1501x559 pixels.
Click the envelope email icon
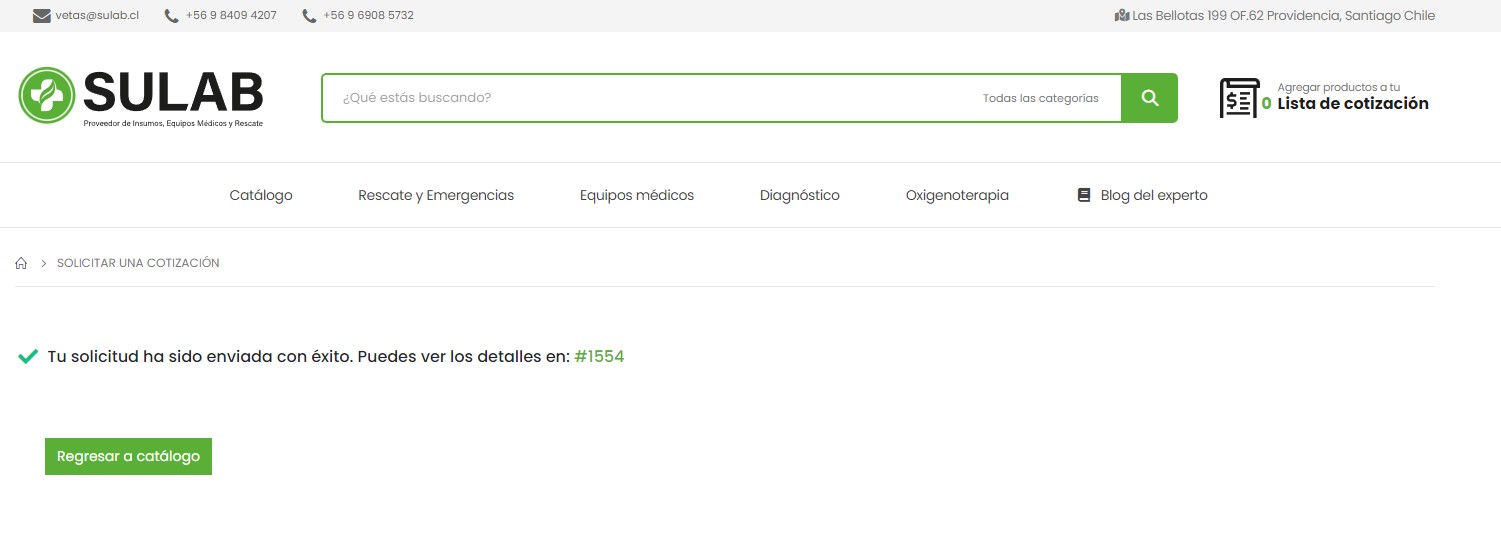[42, 16]
